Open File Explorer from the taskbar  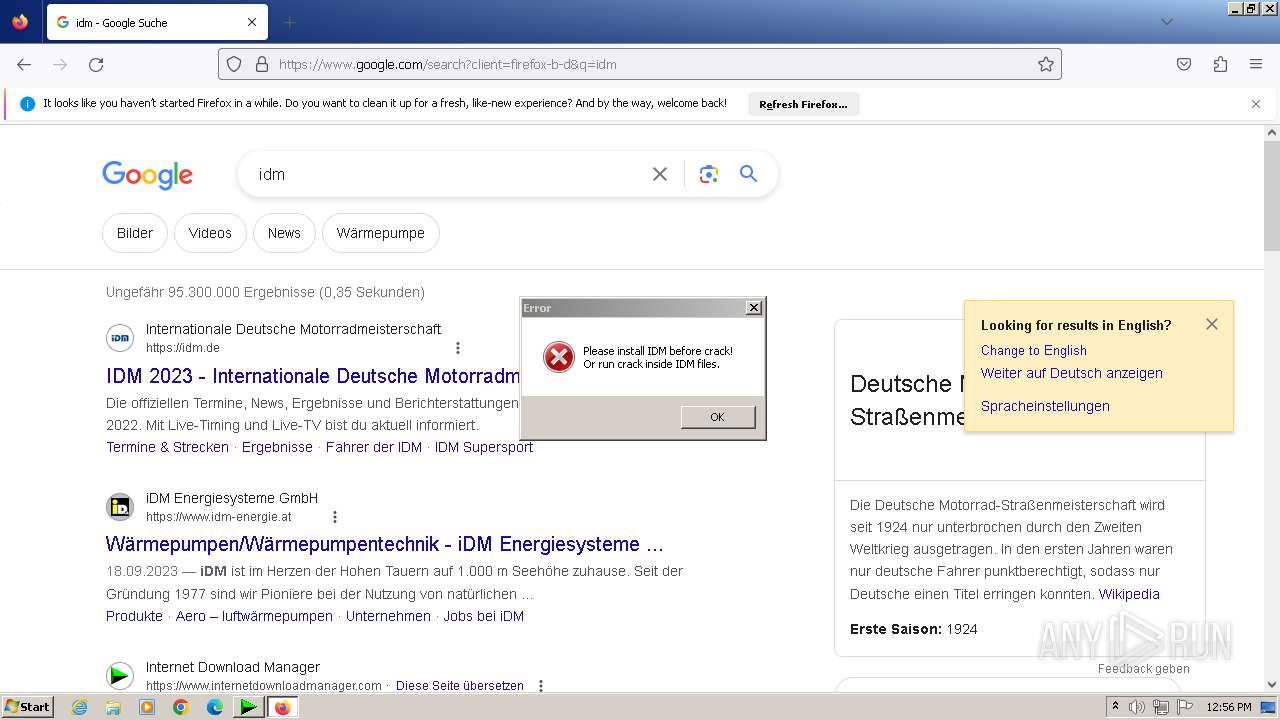coord(113,707)
